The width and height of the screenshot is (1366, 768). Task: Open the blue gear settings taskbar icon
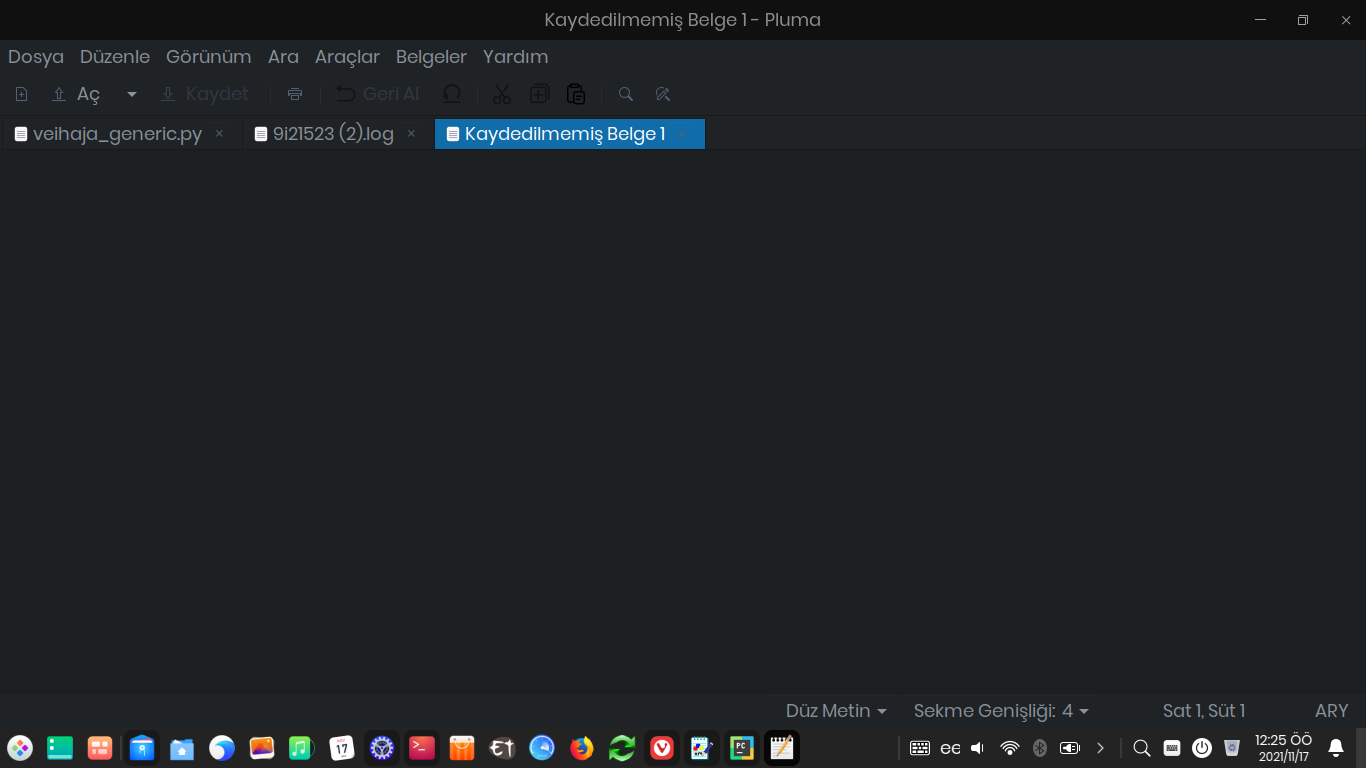382,748
